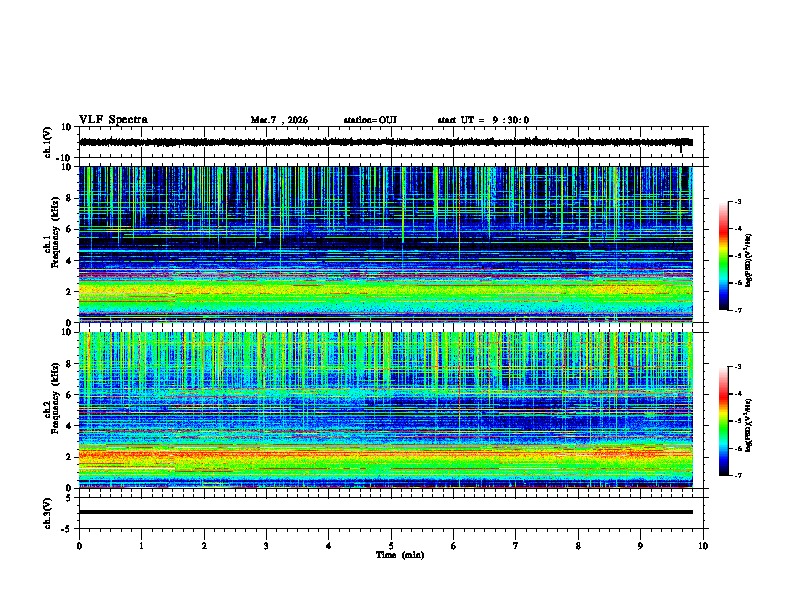792x612 pixels.
Task: Select the "start UT = 9 :30: 0" text
Action: pyautogui.click(x=483, y=120)
